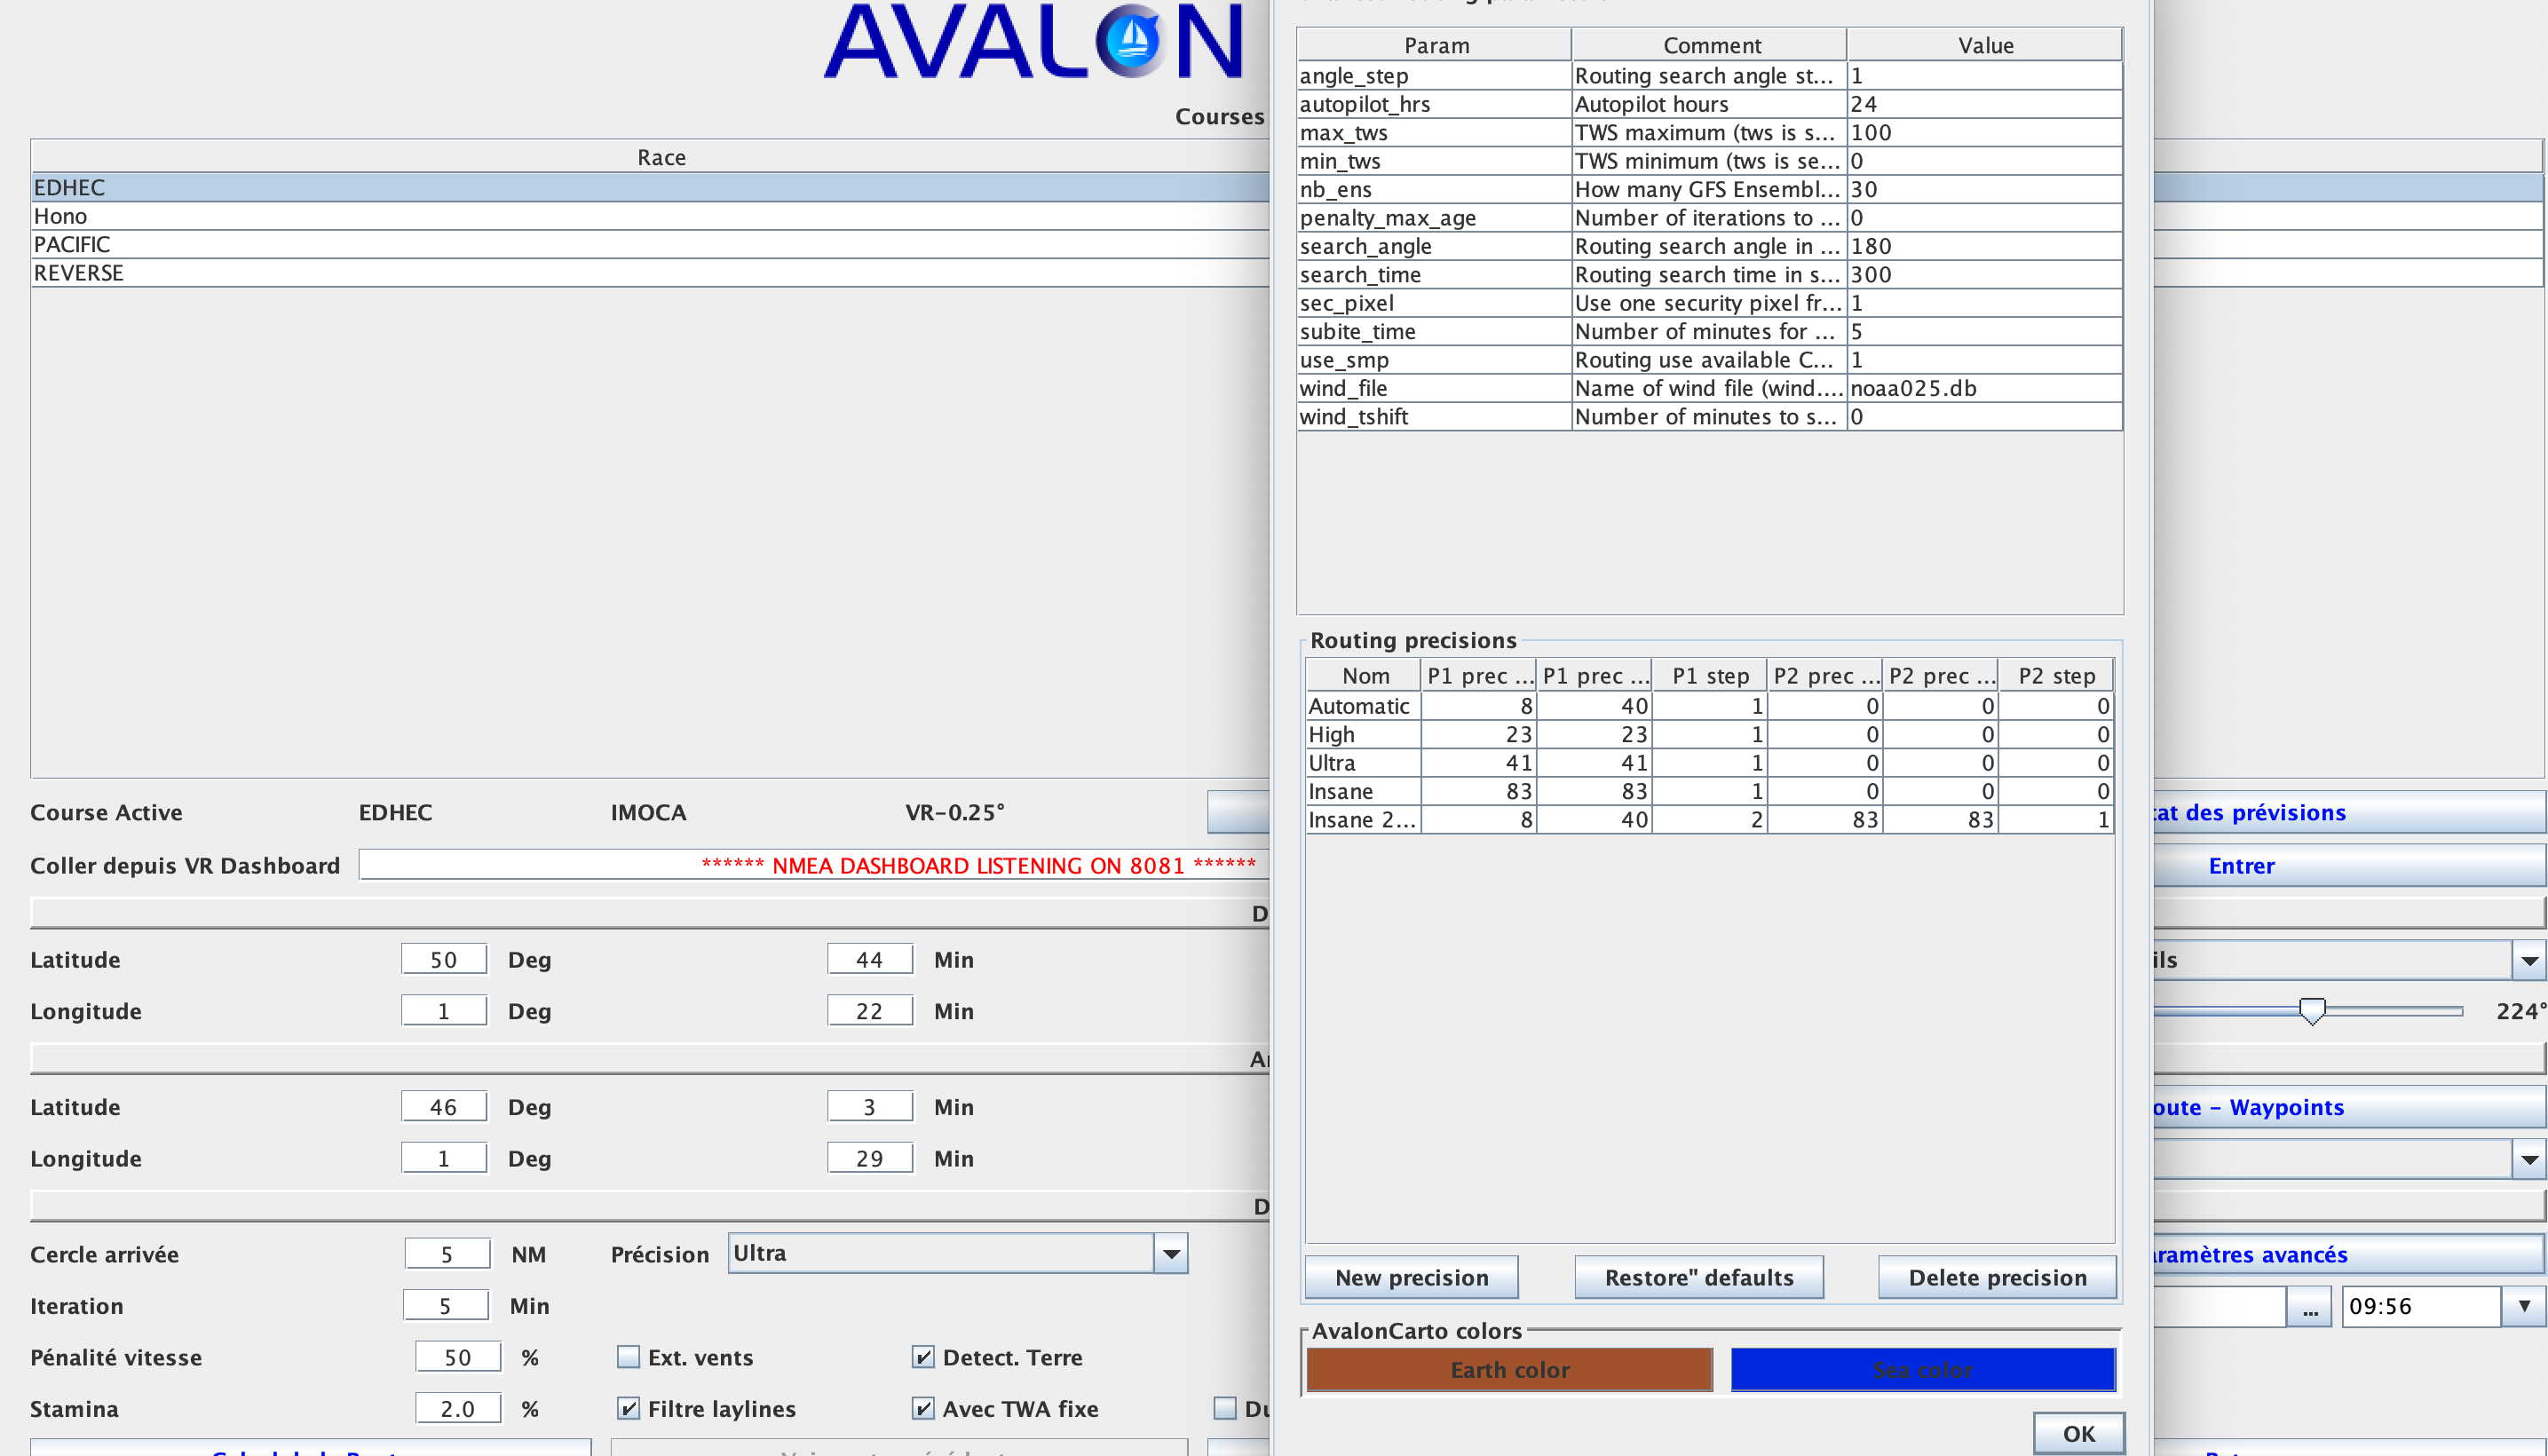Click the Nom column header

(1365, 676)
